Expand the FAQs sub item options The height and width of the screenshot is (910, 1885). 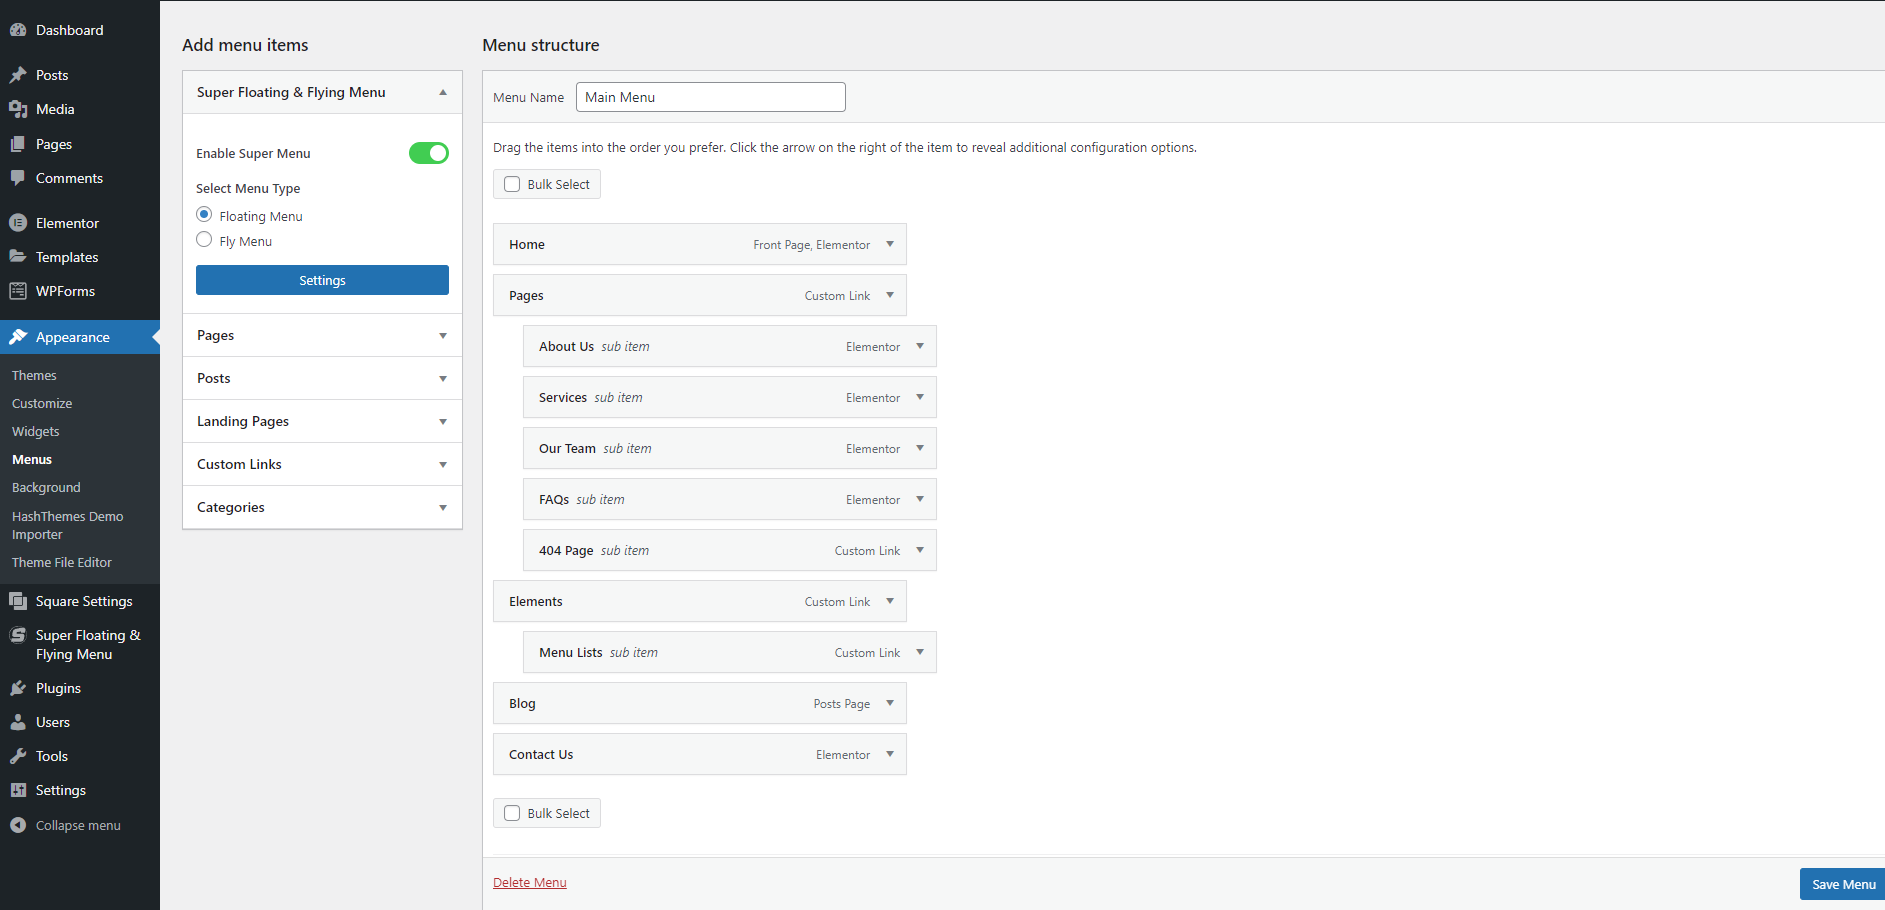coord(920,499)
